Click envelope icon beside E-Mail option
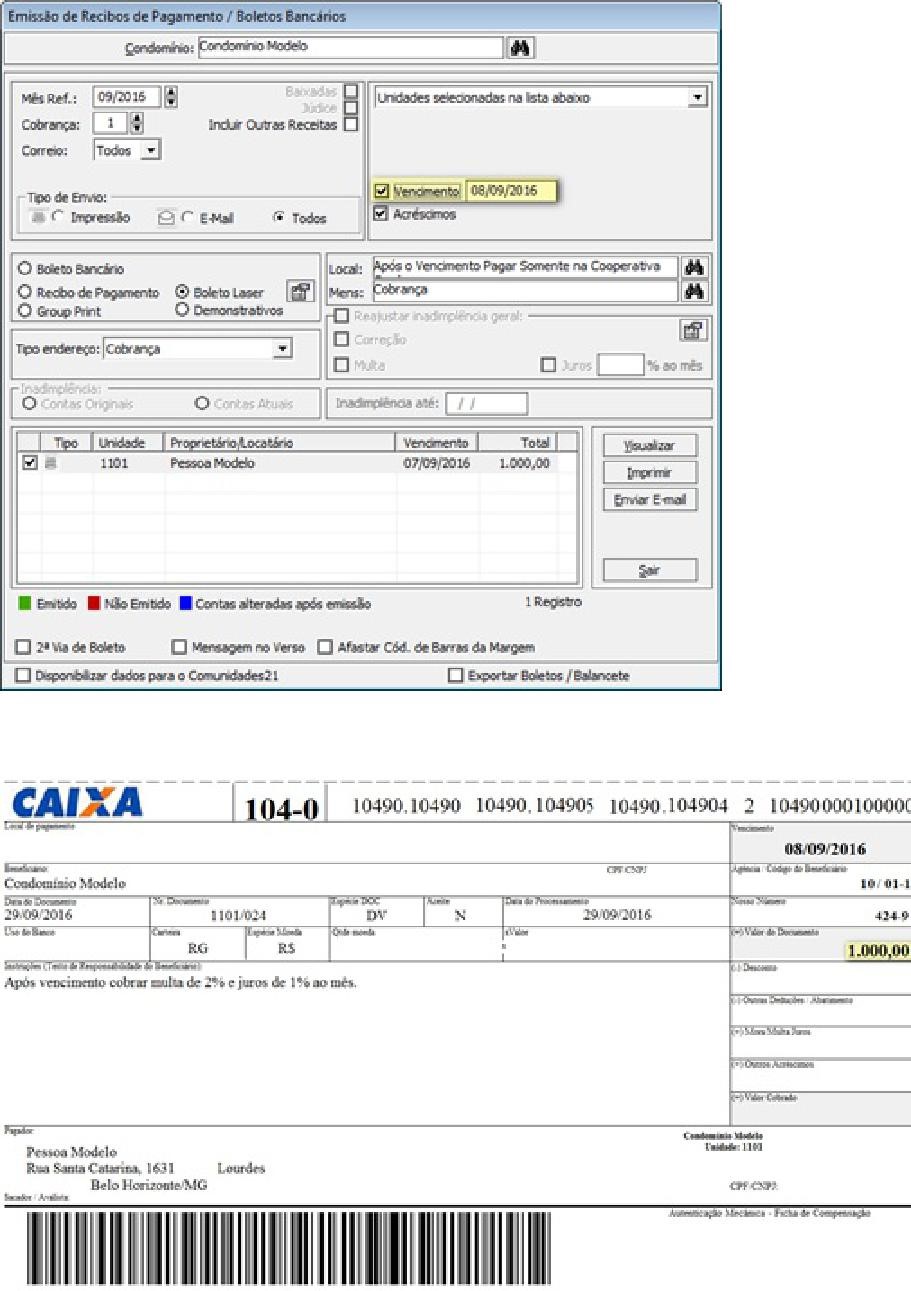 [x=167, y=217]
